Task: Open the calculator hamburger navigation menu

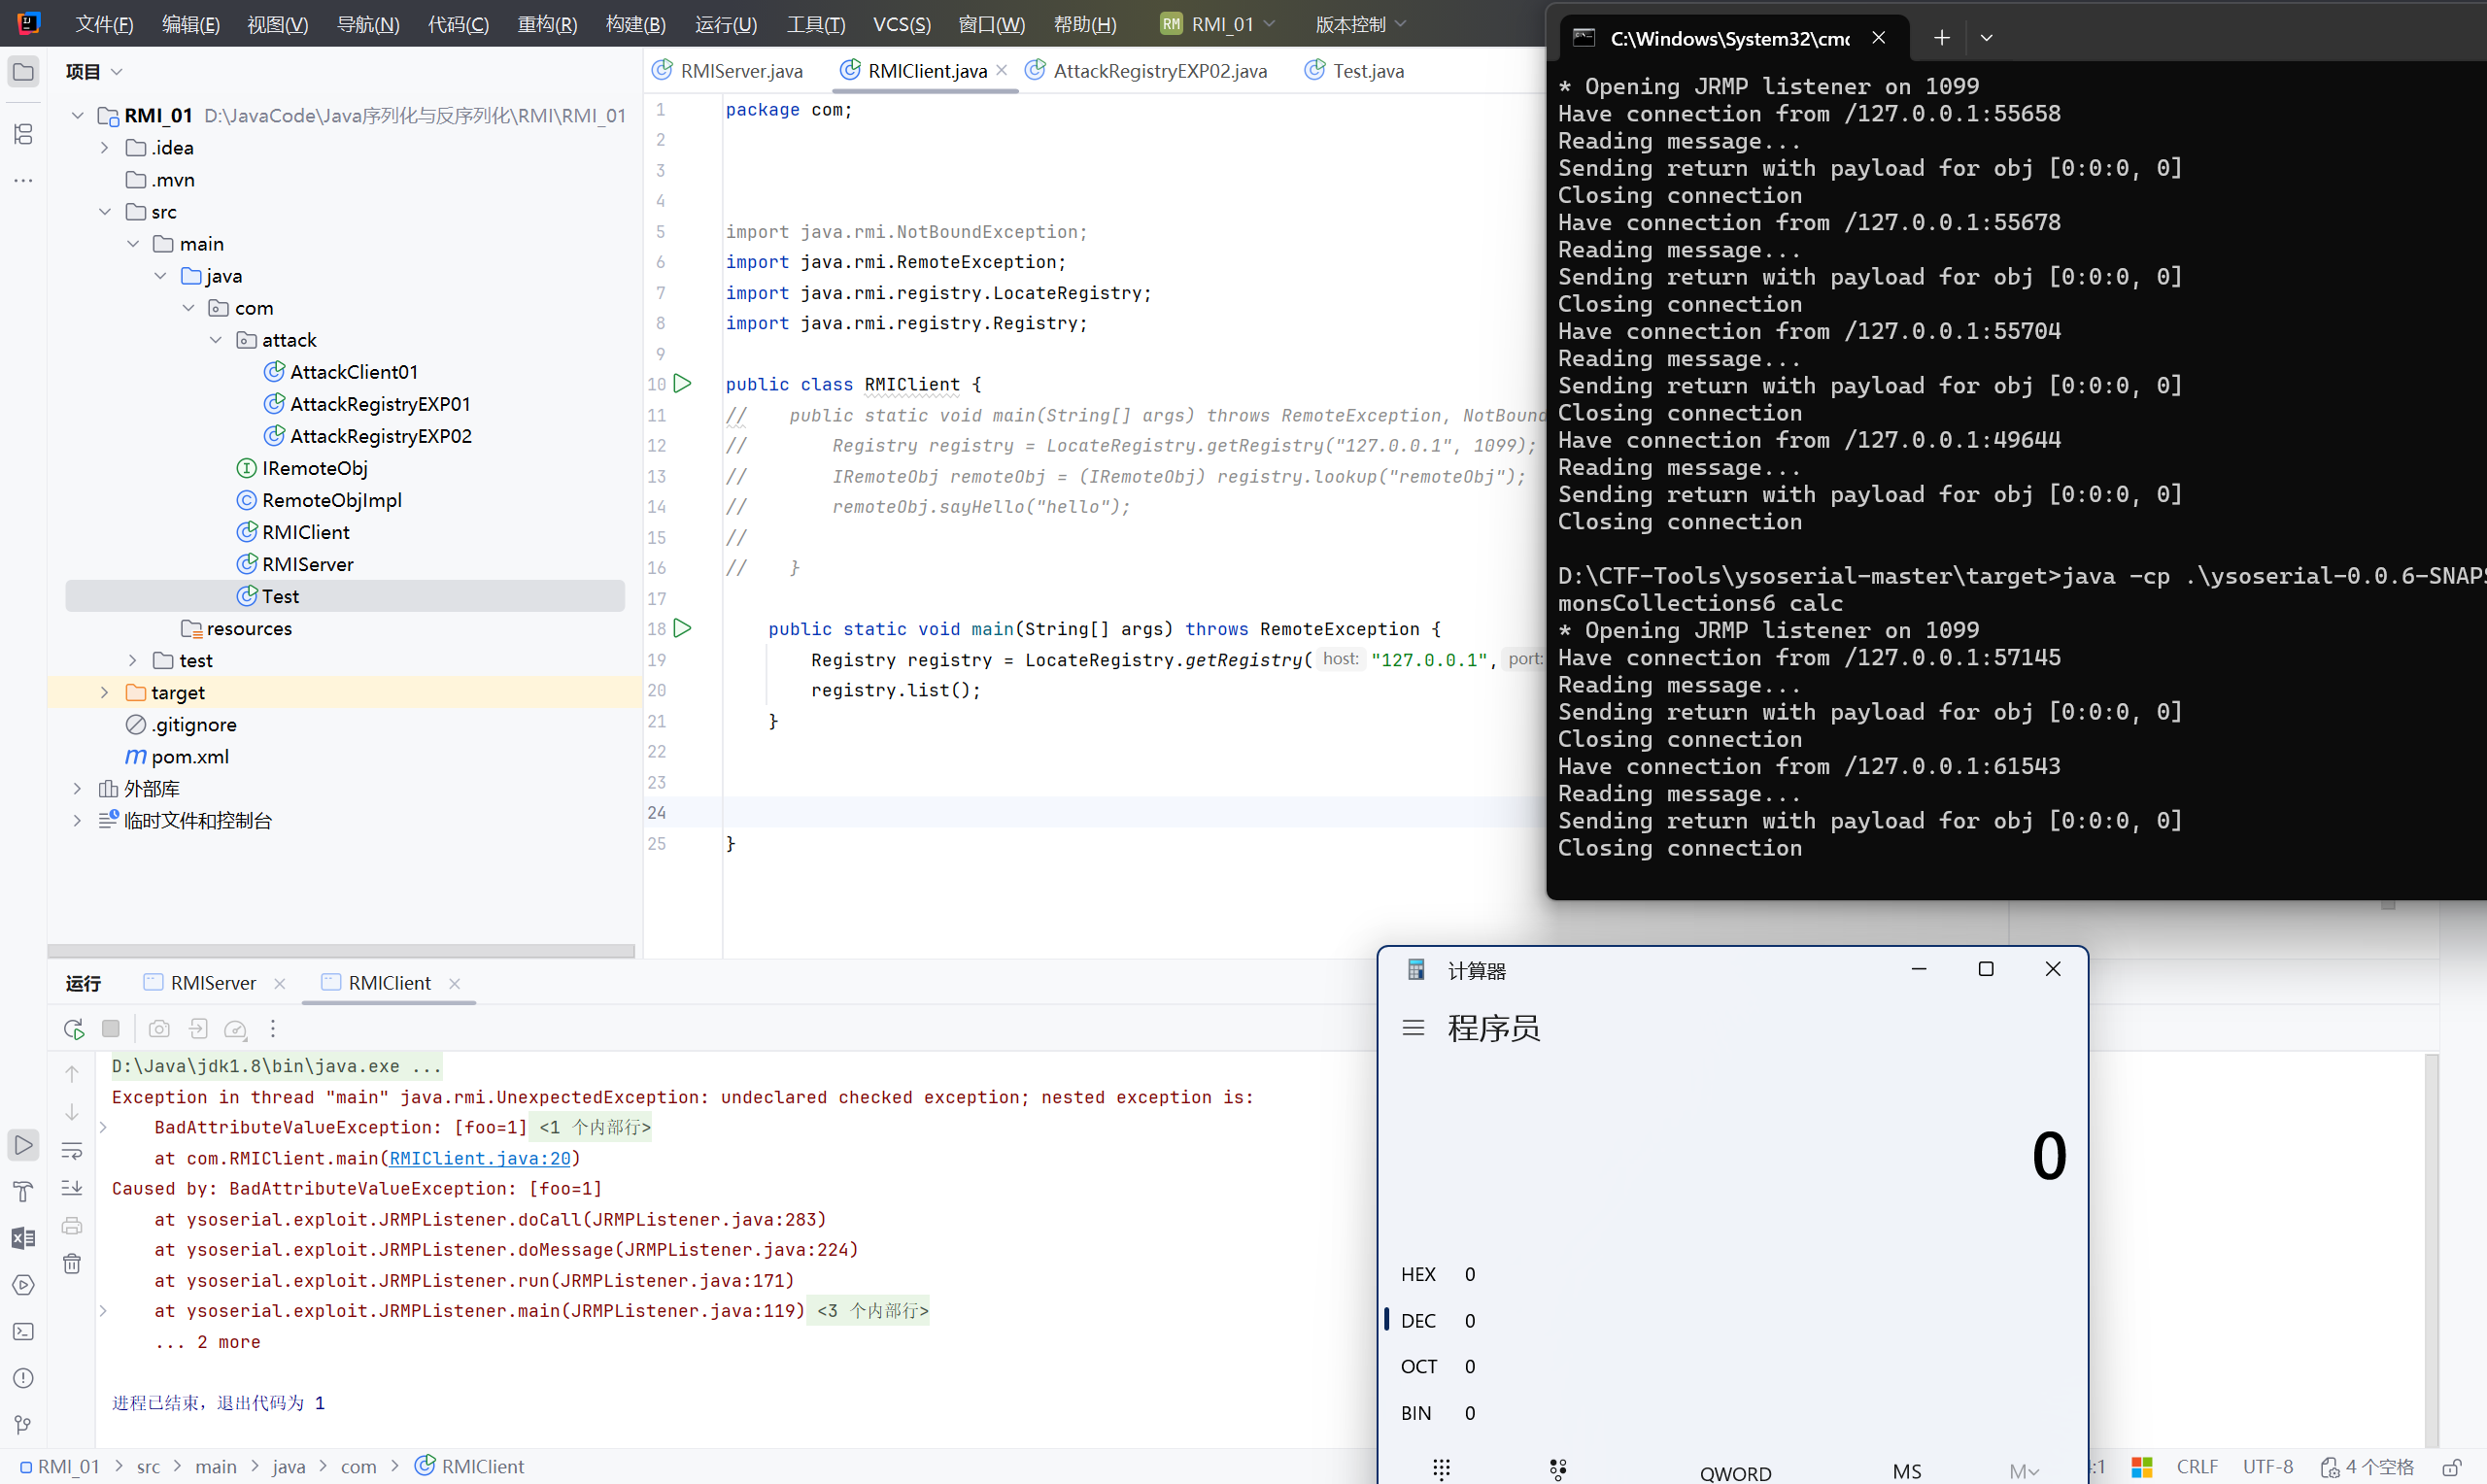Action: (1413, 1028)
